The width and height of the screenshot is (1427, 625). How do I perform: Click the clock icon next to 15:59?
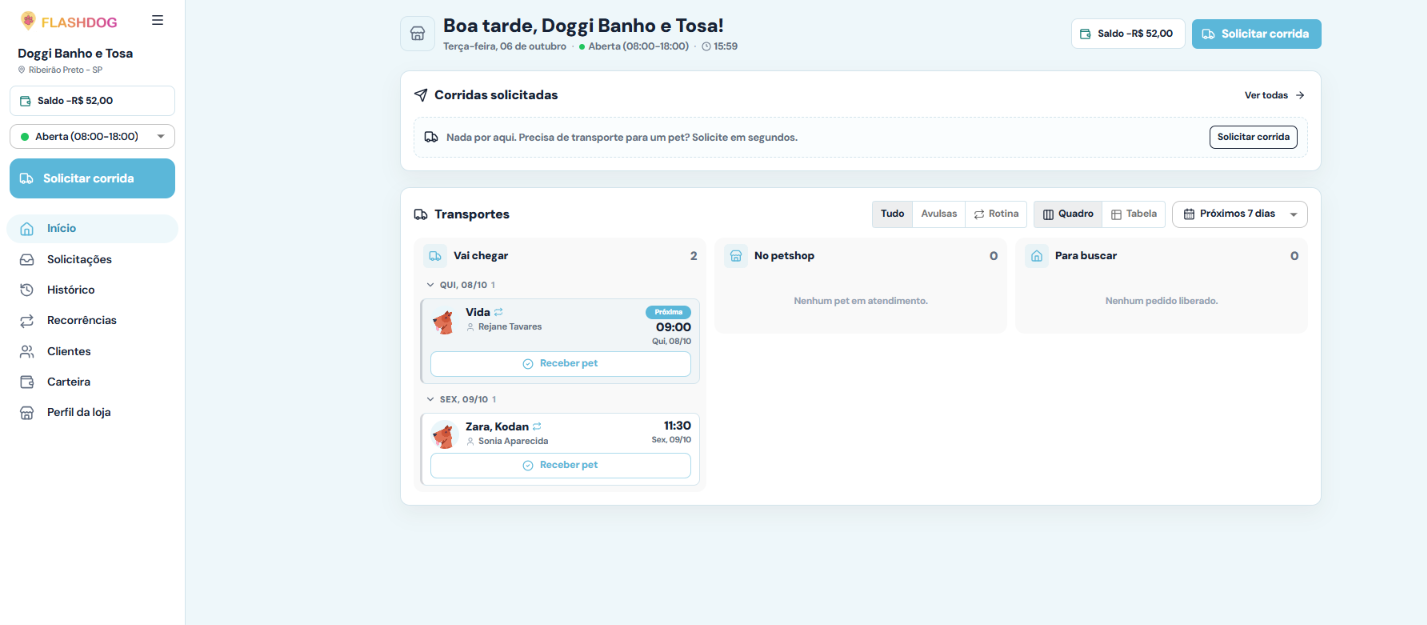707,46
